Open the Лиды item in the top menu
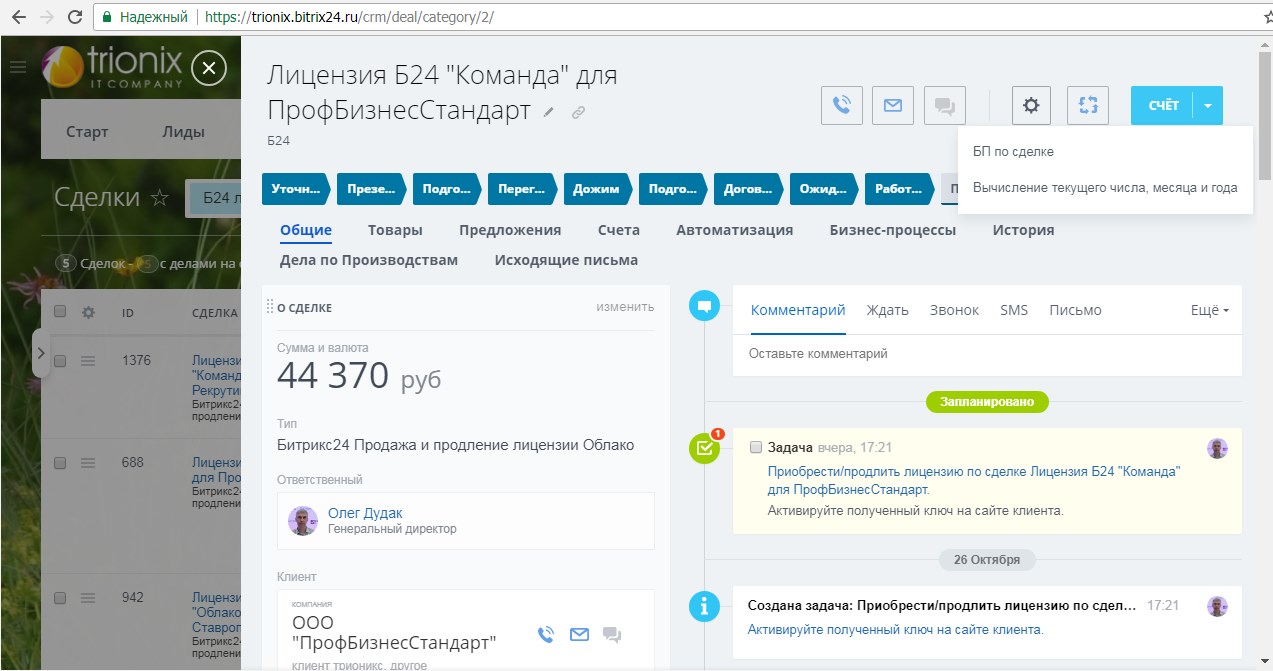The image size is (1273, 671). point(183,132)
